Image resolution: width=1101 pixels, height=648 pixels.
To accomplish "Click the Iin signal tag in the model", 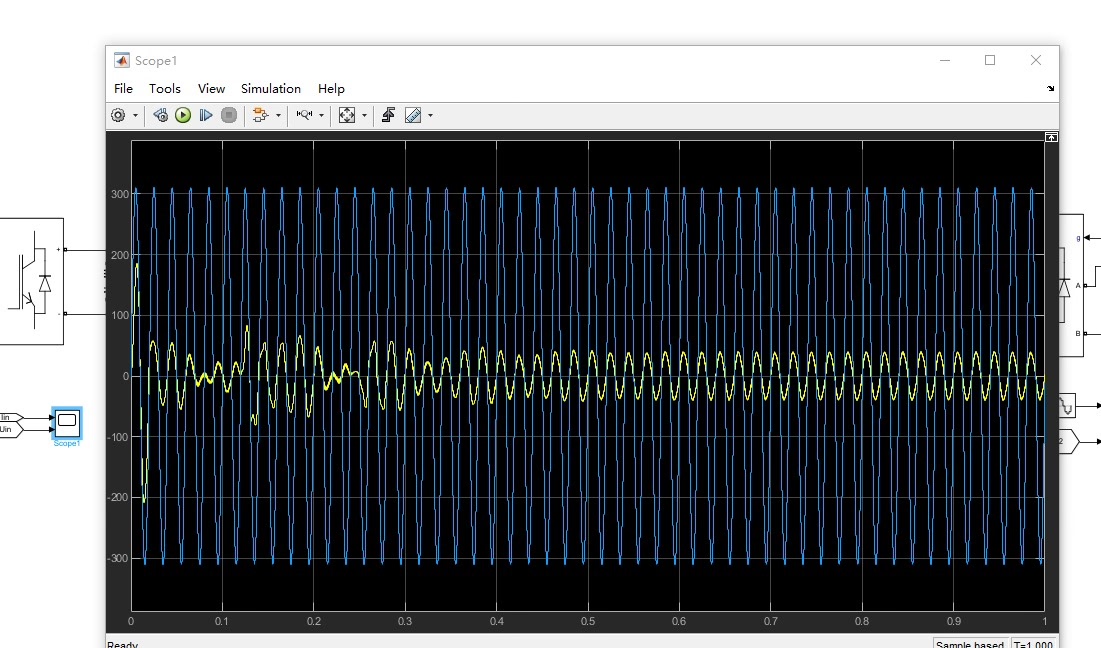I will click(11, 418).
